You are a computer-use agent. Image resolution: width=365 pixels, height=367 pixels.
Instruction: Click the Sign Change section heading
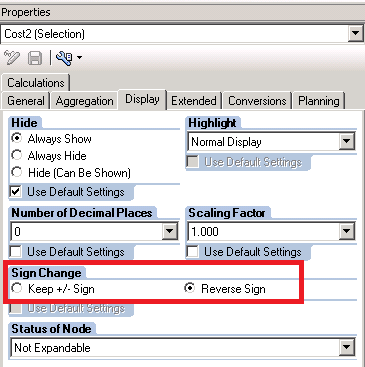pos(46,273)
